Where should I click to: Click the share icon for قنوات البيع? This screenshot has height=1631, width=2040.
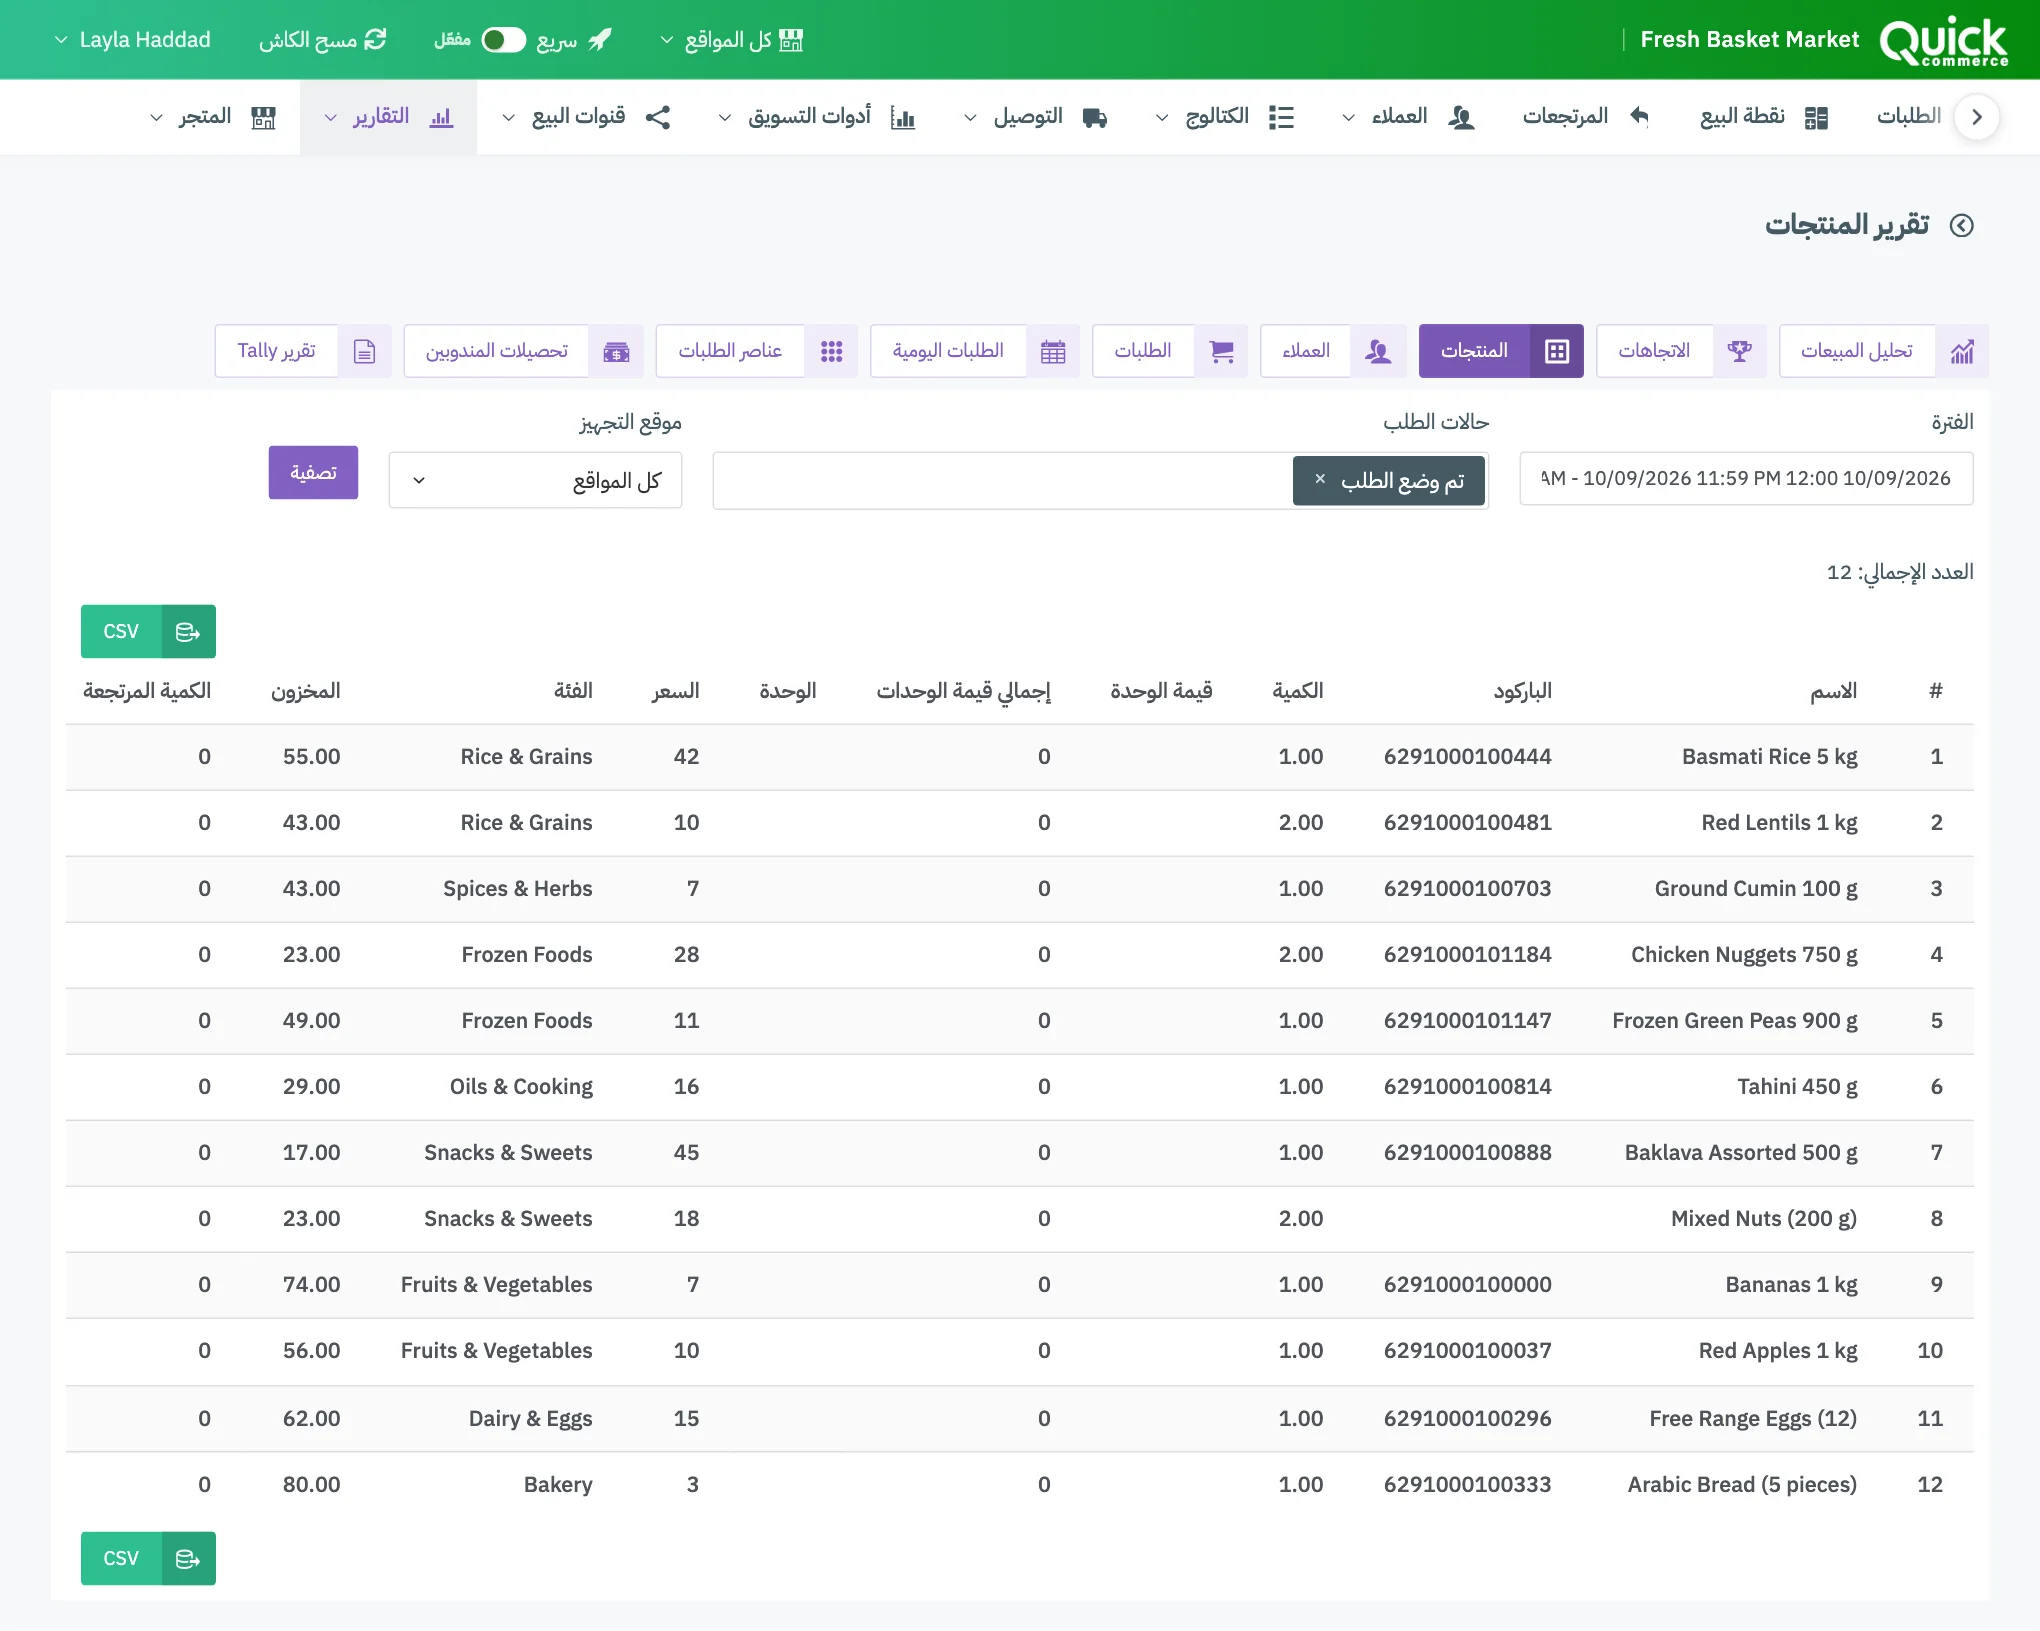pos(657,117)
